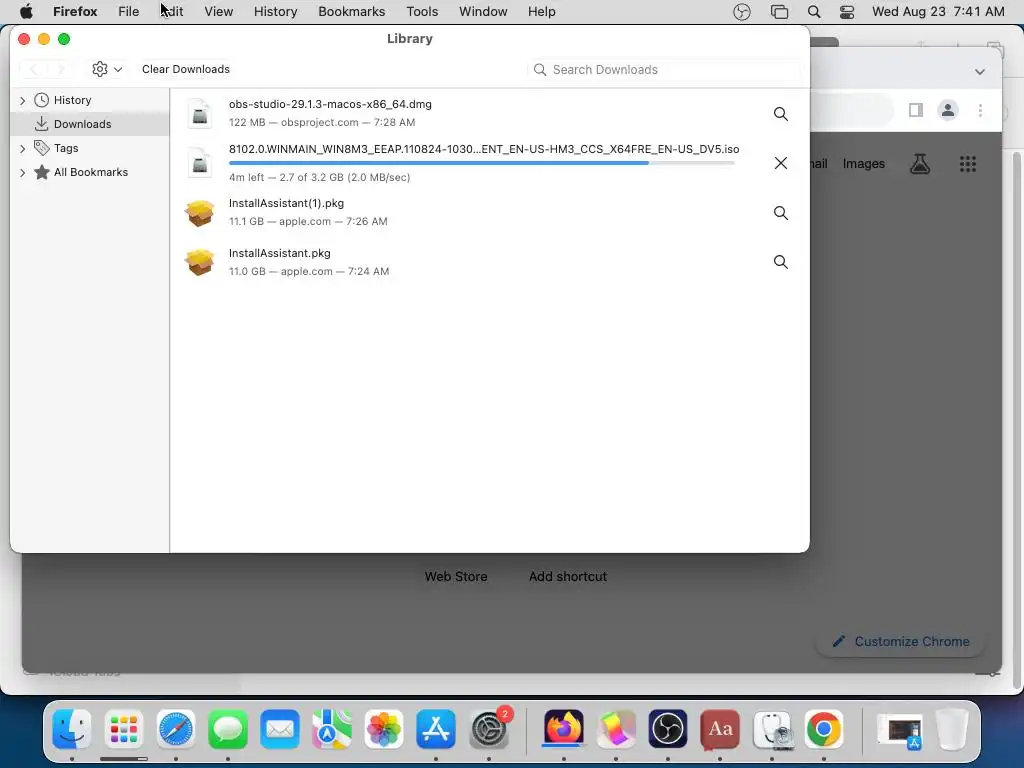Open Launchpad from the Dock
The width and height of the screenshot is (1024, 768).
pyautogui.click(x=123, y=729)
